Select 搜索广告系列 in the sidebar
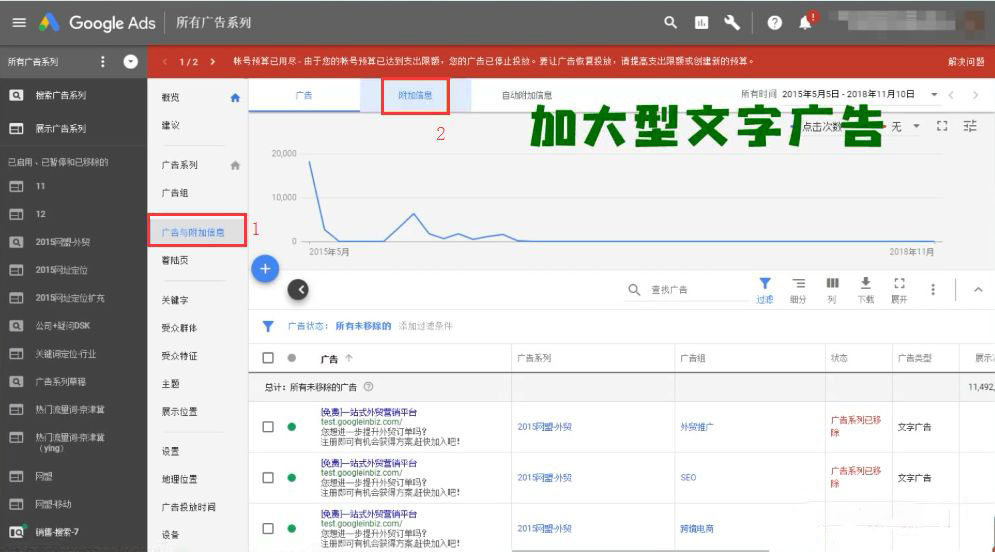 coord(60,95)
